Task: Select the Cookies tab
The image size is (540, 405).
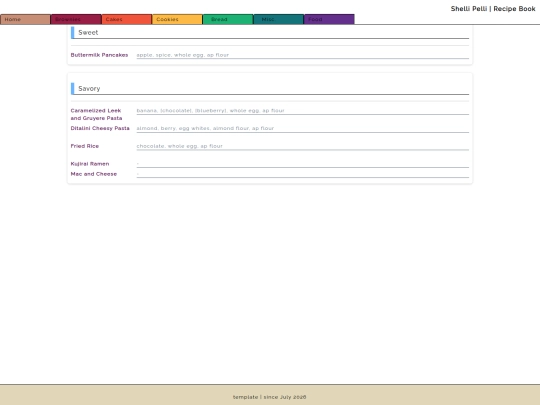Action: (177, 19)
